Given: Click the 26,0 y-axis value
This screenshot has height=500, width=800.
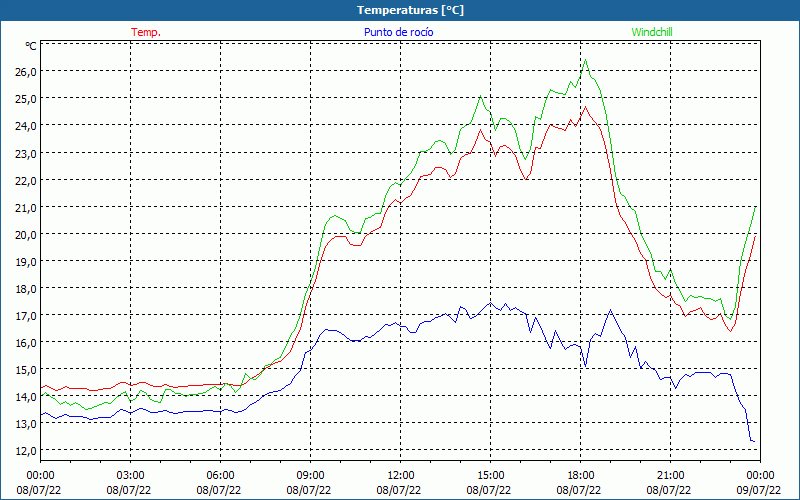Looking at the screenshot, I should tap(25, 71).
